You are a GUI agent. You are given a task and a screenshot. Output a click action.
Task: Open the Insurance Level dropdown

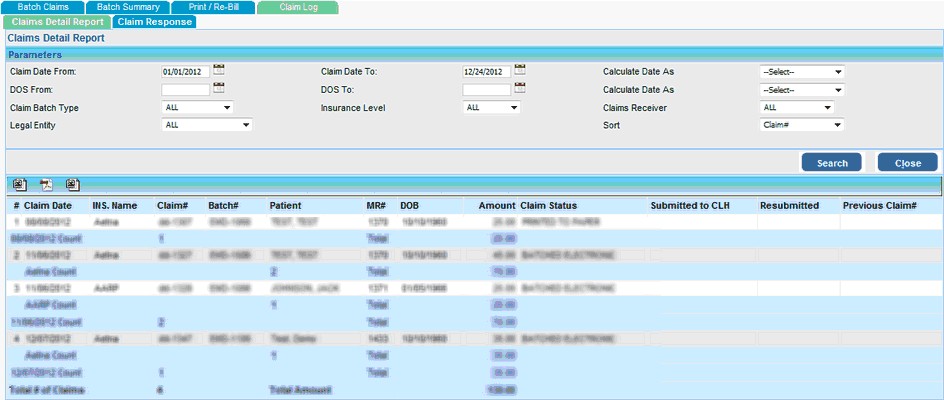pos(492,108)
